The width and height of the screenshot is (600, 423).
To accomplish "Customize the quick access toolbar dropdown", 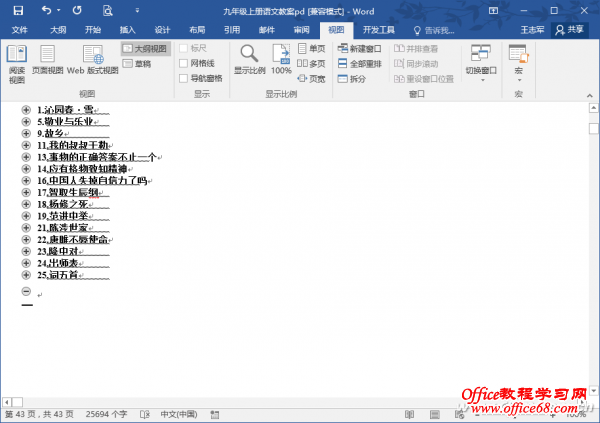I will click(137, 11).
